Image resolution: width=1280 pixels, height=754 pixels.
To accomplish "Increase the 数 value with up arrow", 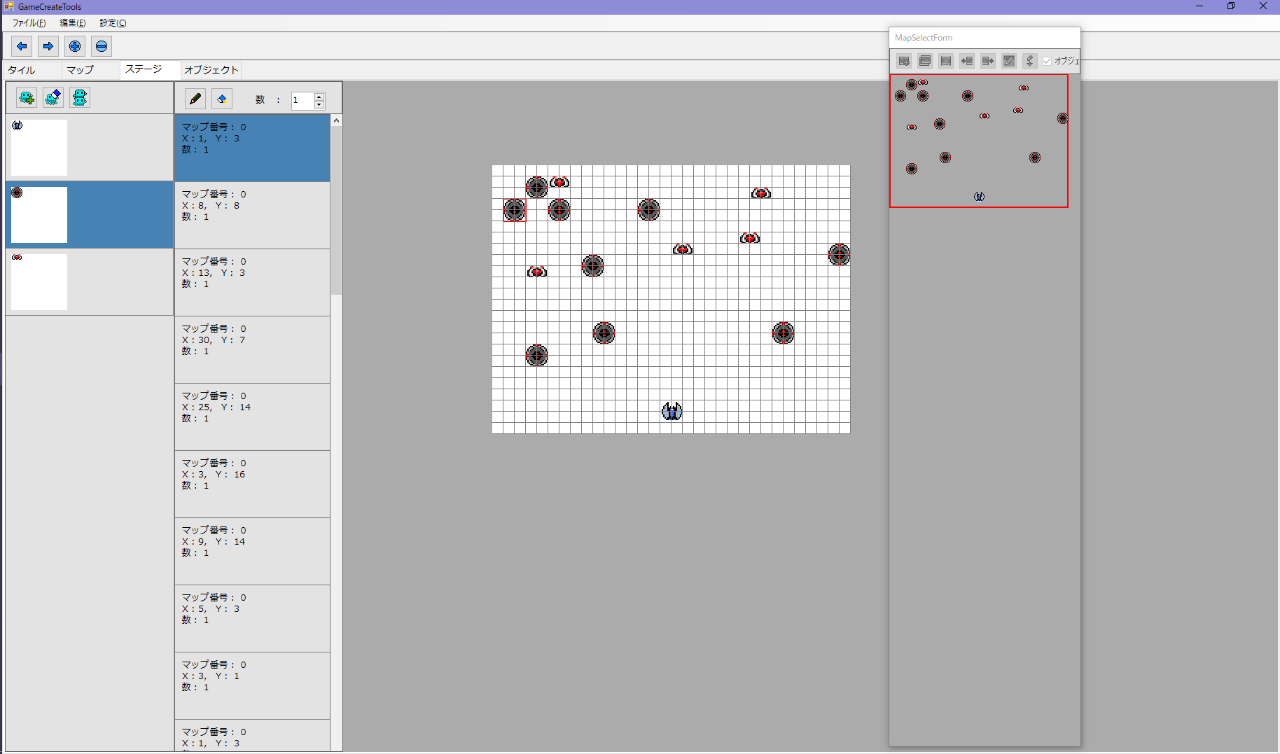I will click(x=319, y=96).
